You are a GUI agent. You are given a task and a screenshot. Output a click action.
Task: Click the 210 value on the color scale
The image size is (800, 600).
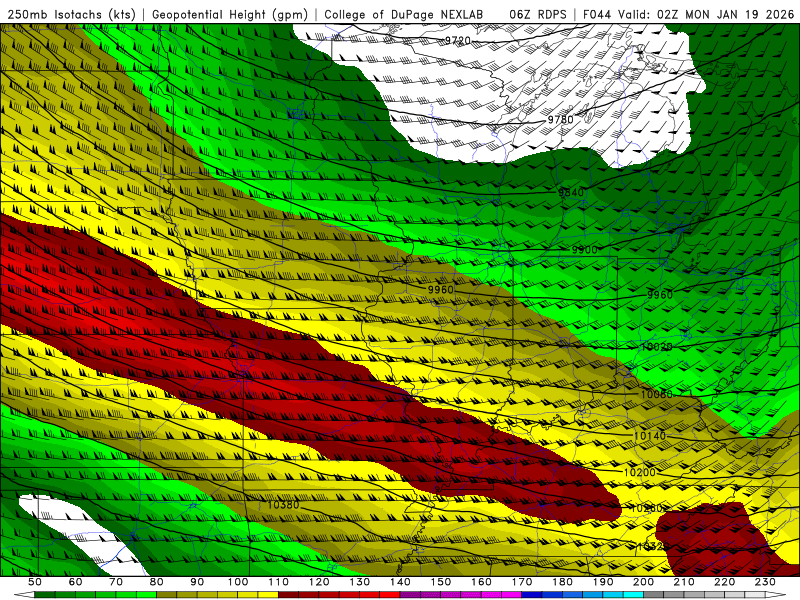pos(684,582)
